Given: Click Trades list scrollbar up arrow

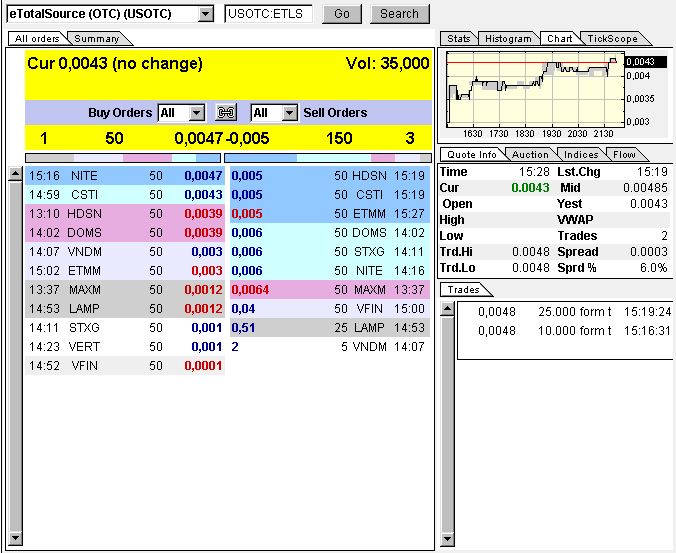Looking at the screenshot, I should click(448, 309).
